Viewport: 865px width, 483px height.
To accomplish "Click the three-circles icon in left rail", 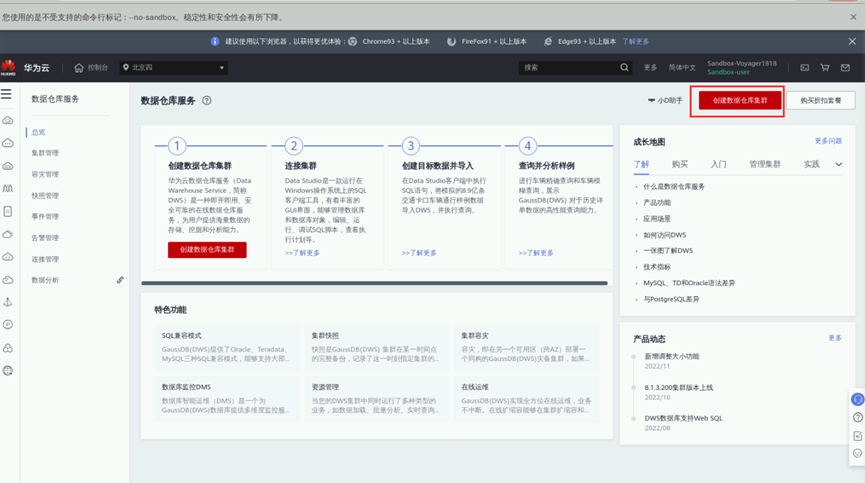I will point(8,348).
